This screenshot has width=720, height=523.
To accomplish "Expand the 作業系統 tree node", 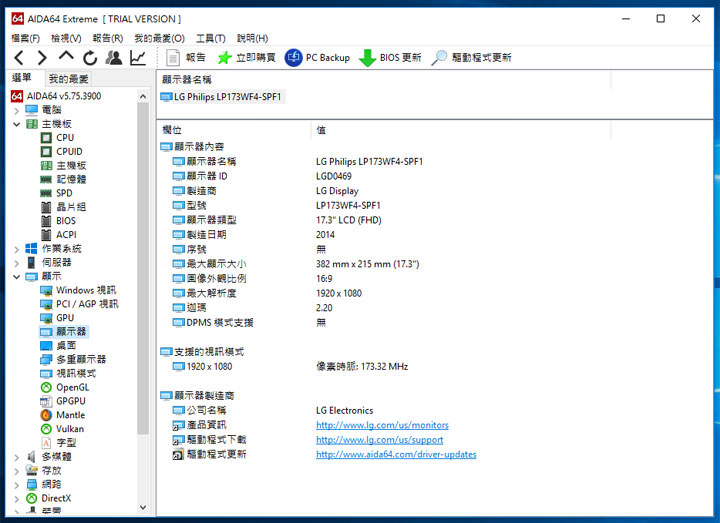I will [17, 248].
